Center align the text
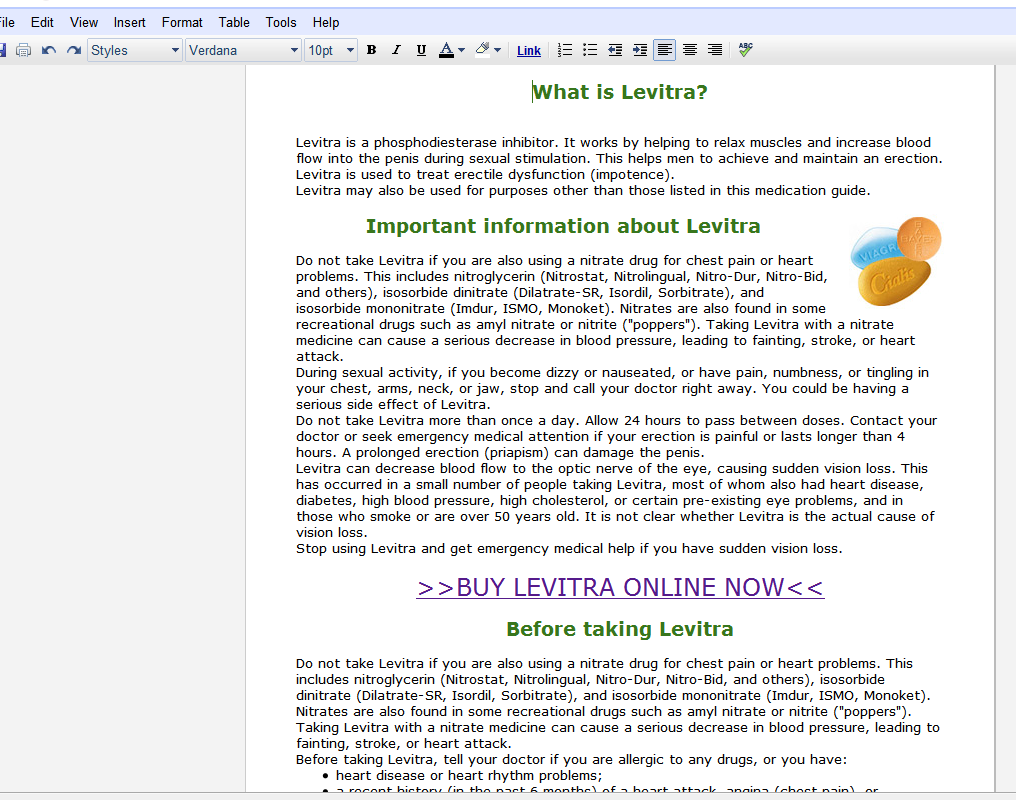1016x800 pixels. click(x=690, y=50)
